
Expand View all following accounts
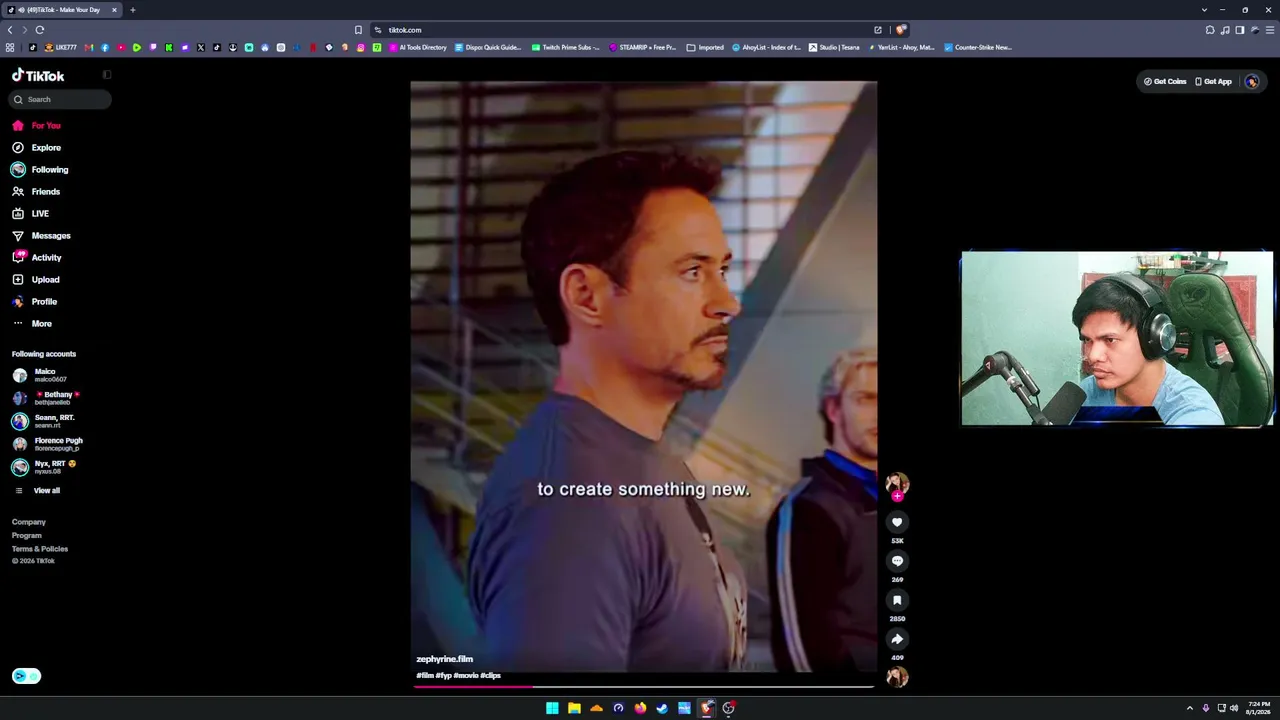37,491
